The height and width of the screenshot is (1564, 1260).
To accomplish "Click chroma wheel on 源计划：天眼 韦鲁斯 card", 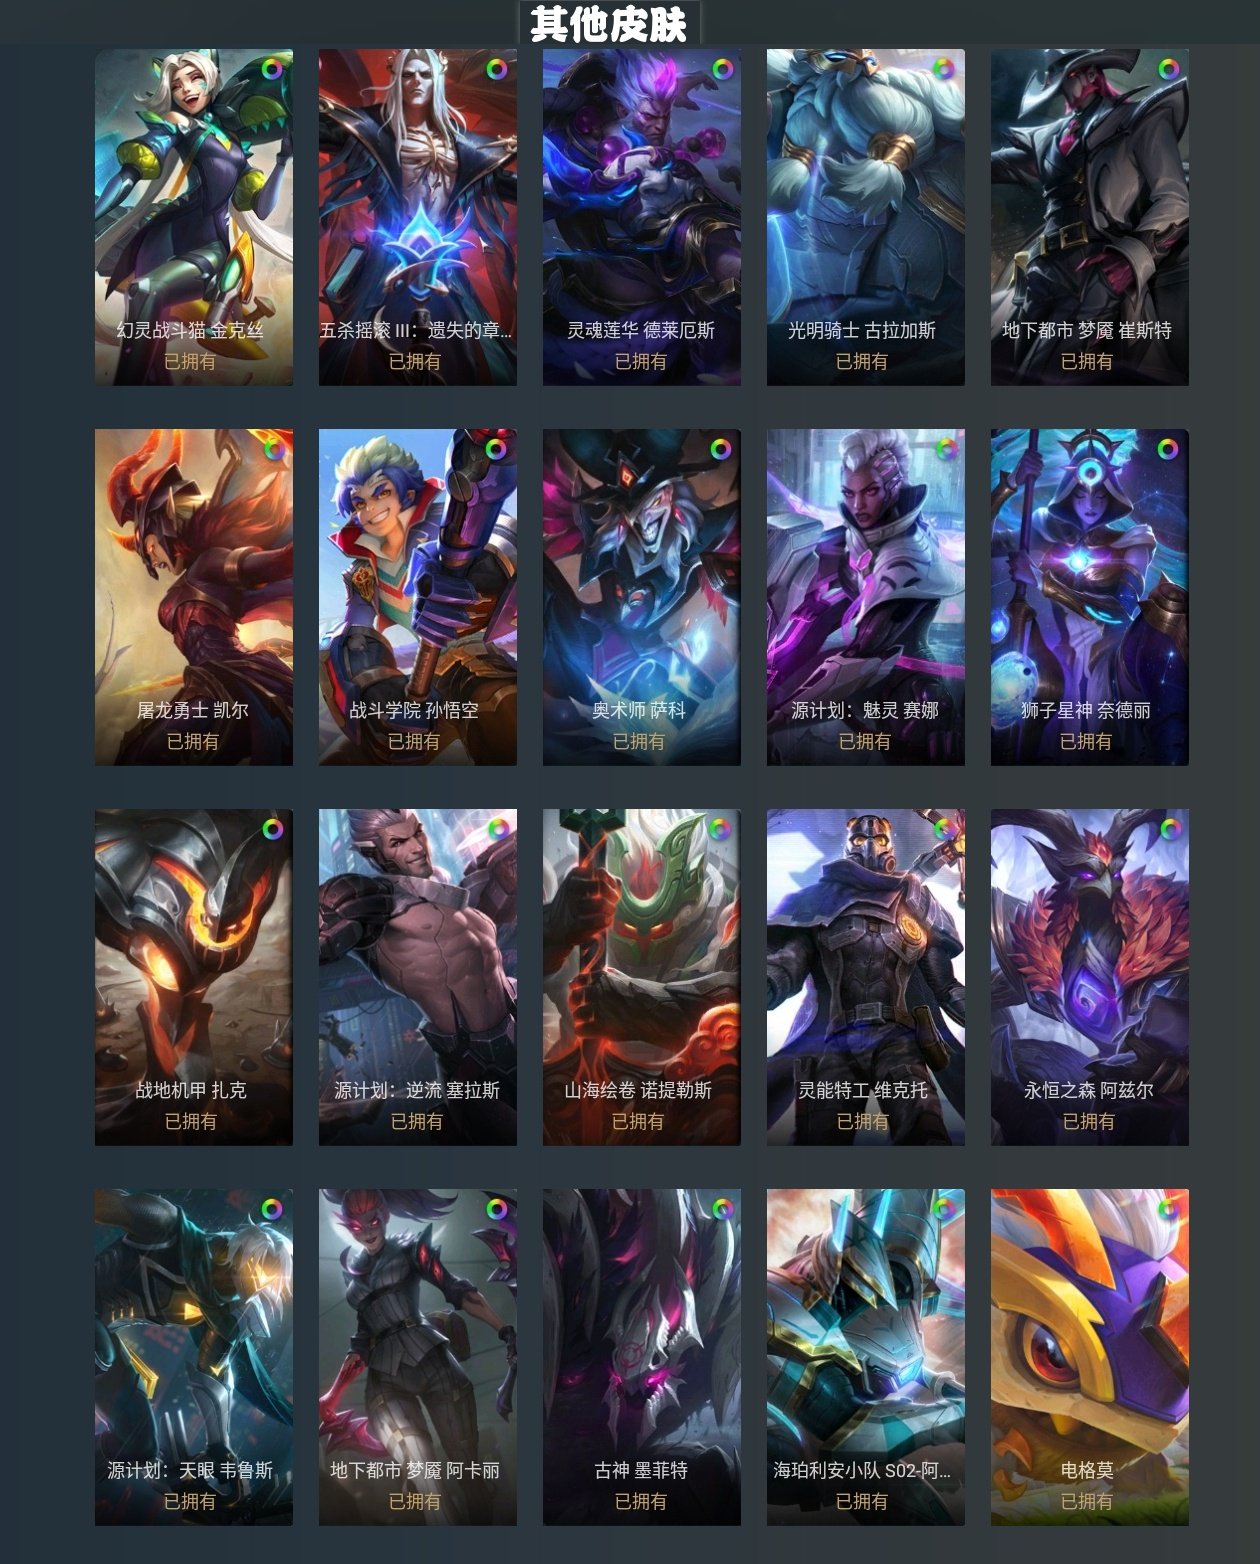I will 272,1209.
